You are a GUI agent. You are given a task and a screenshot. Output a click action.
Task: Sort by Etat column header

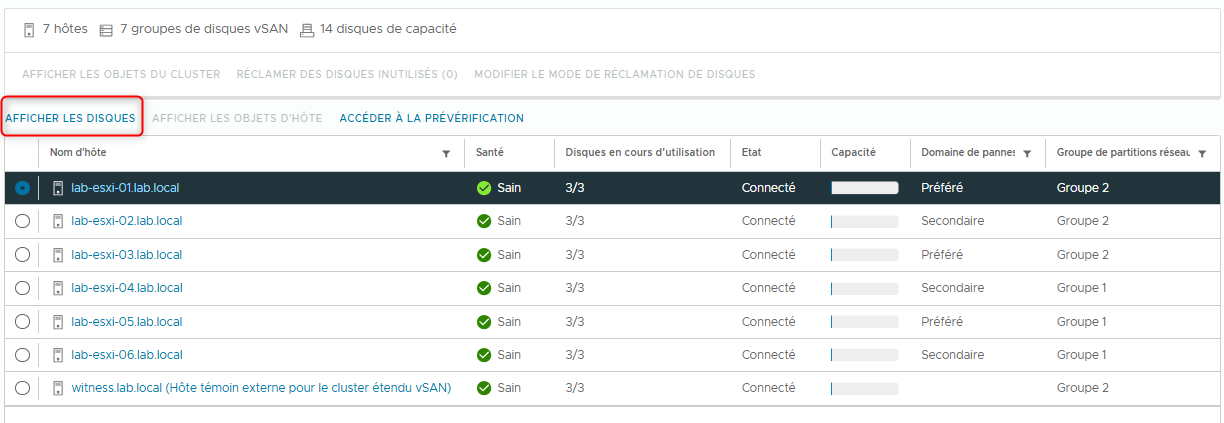752,153
